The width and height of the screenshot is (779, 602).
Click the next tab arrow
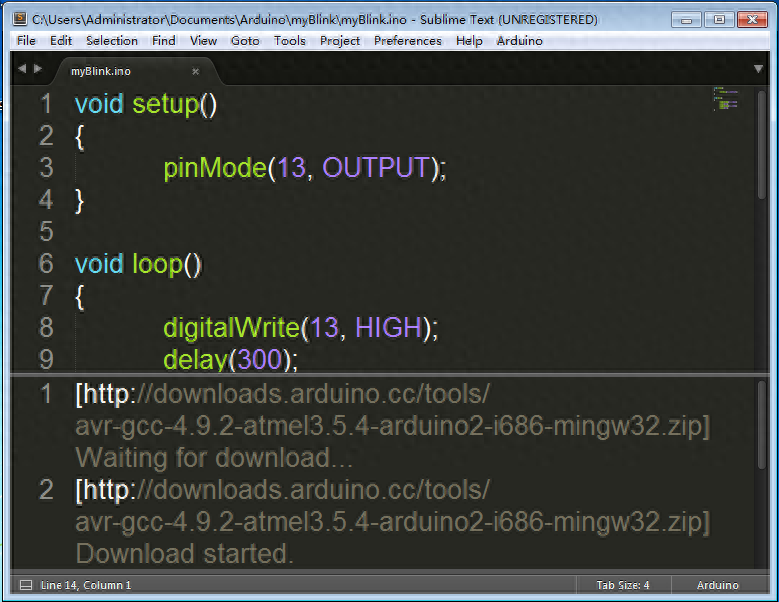(38, 69)
